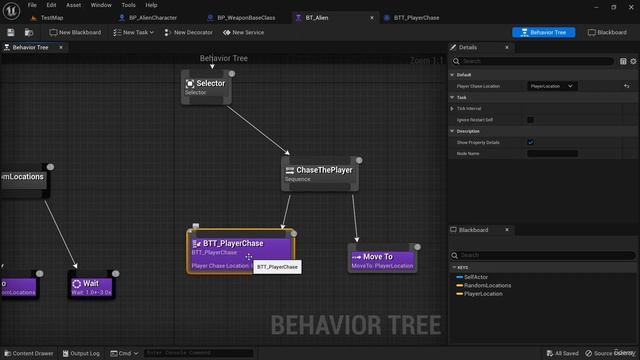
Task: Collapse the Blackboard Keys section
Action: 454,267
